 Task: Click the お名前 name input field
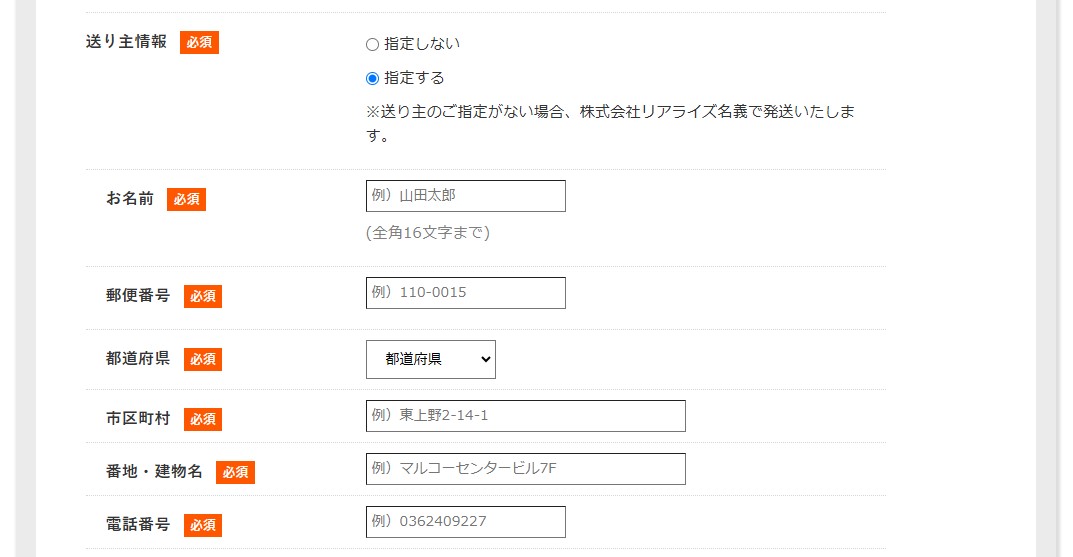(465, 196)
